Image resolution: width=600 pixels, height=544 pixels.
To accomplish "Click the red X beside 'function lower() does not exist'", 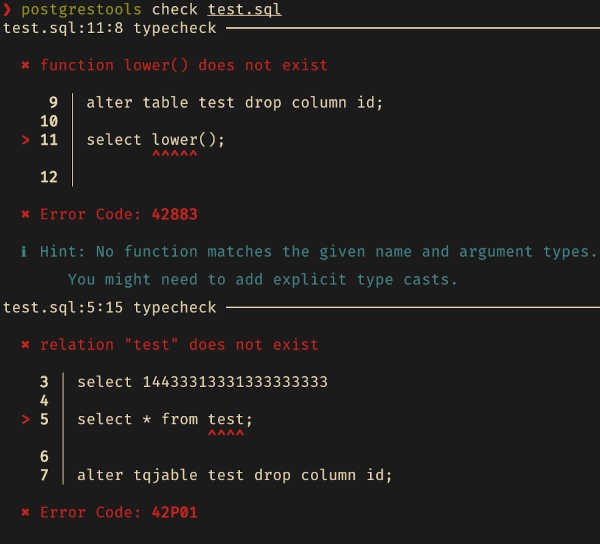I will [25, 65].
